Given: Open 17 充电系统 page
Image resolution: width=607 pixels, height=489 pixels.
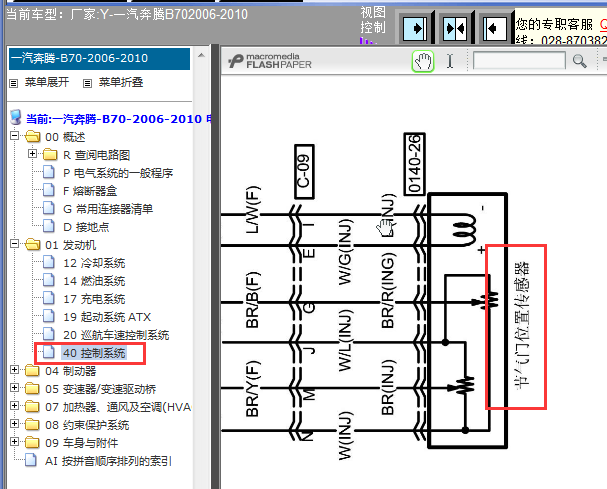Looking at the screenshot, I should (94, 299).
